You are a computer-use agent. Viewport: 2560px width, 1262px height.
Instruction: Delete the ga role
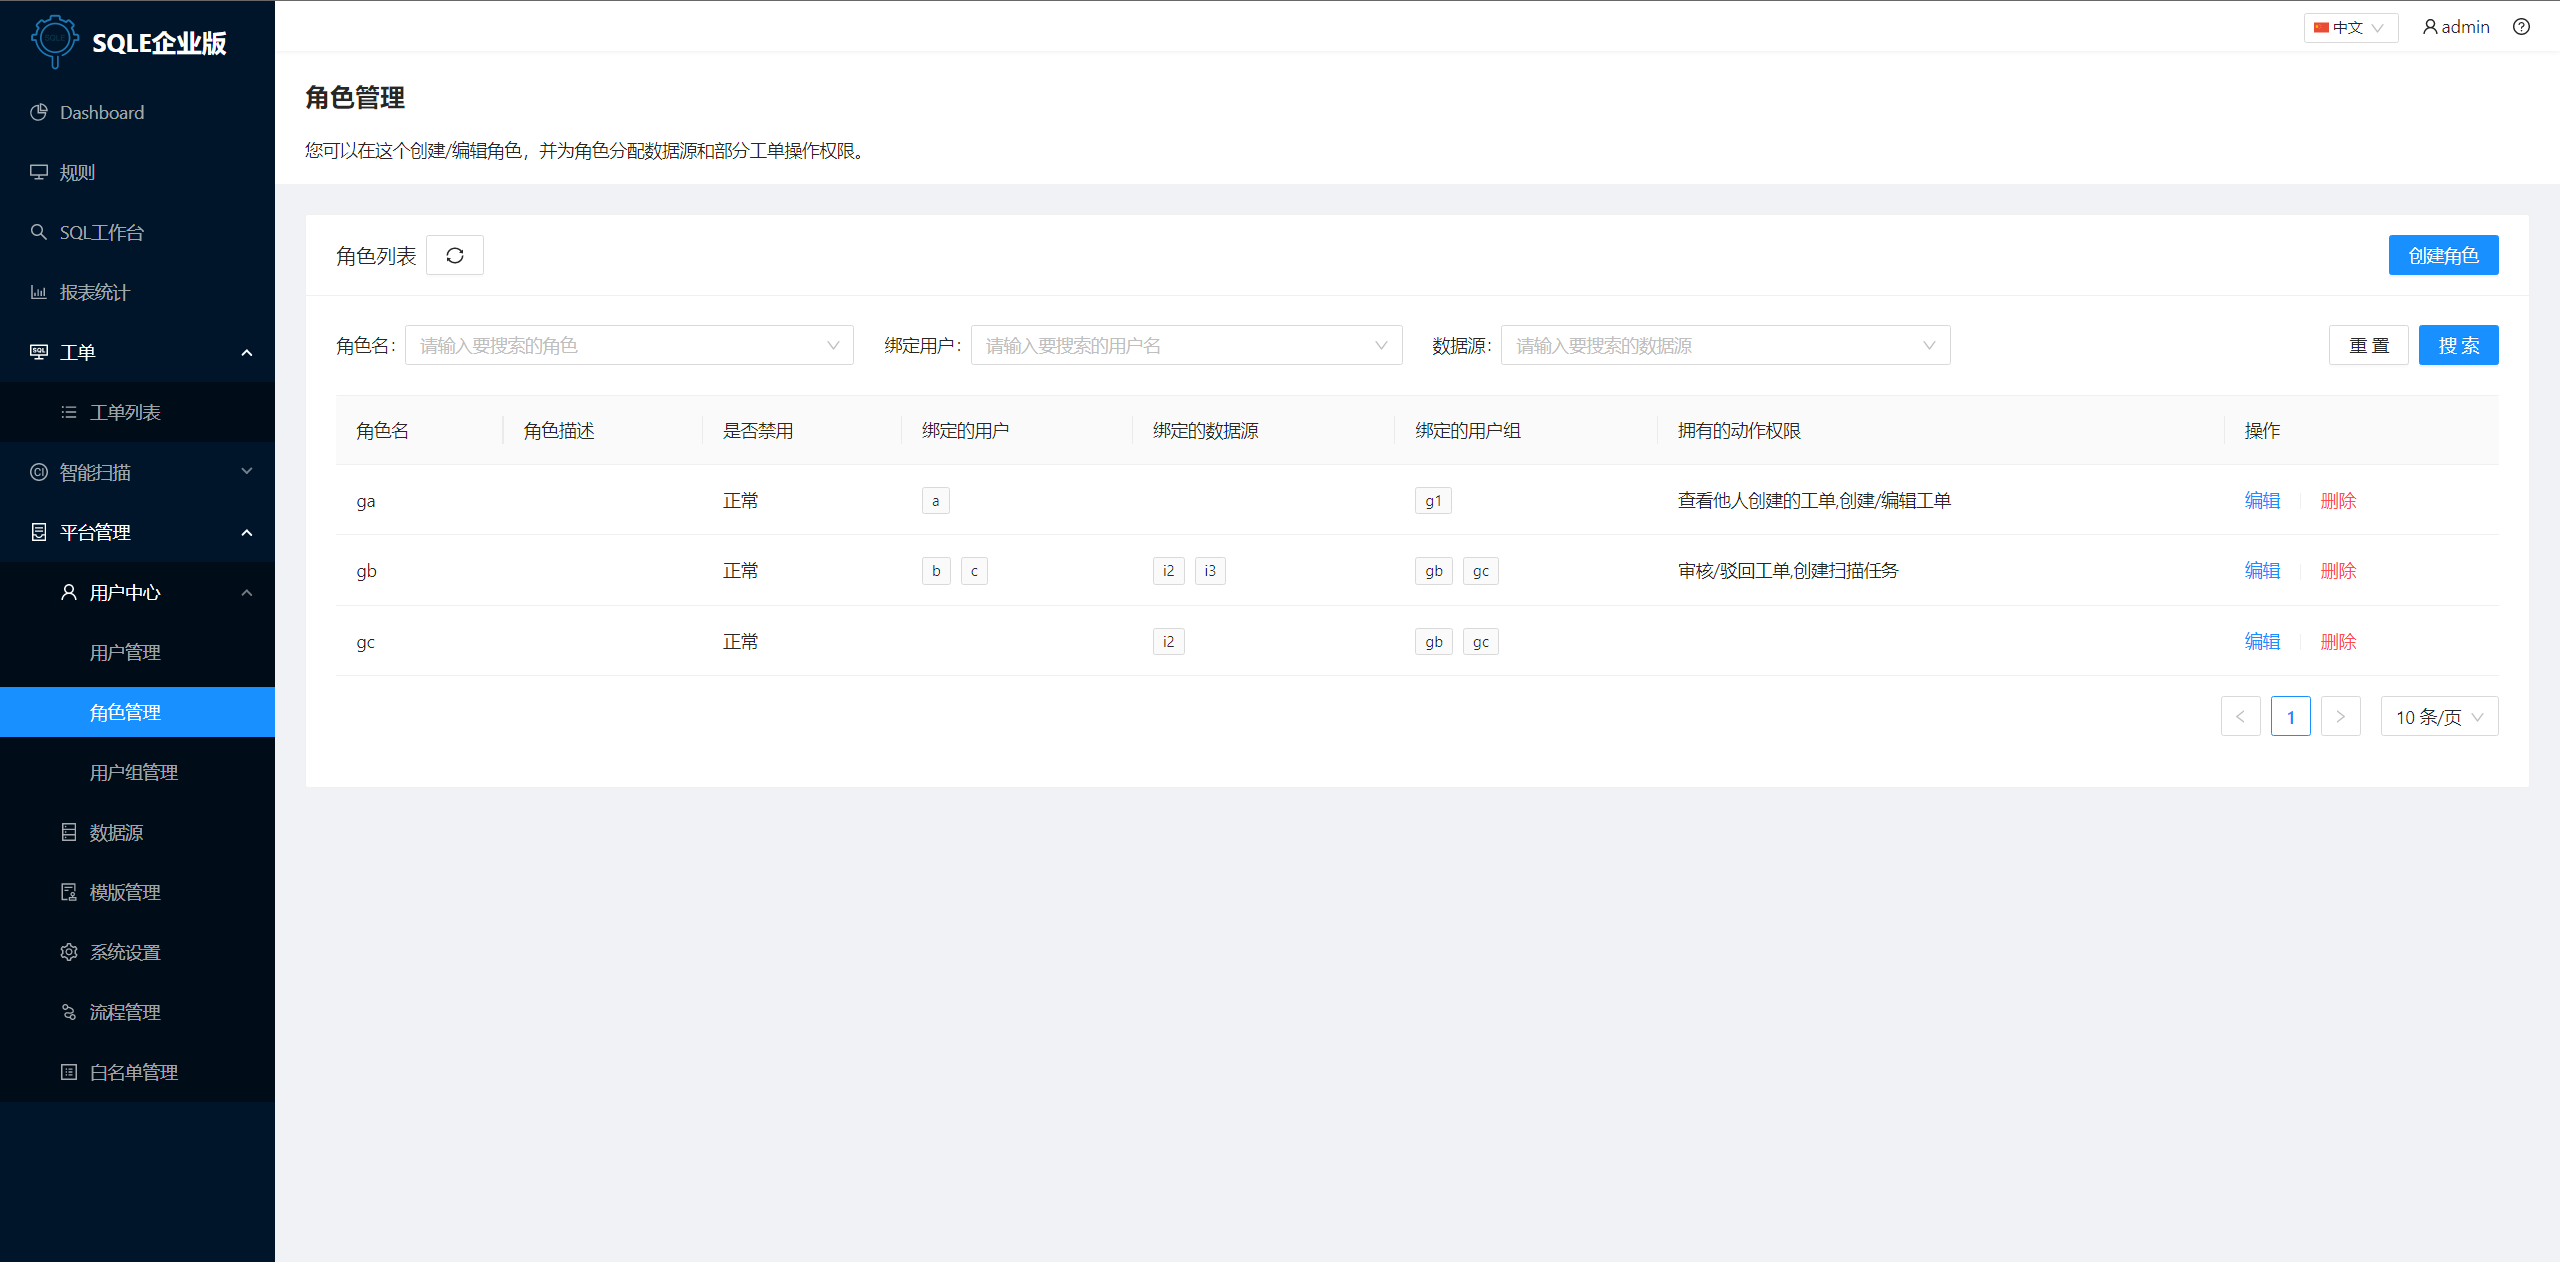pyautogui.click(x=2338, y=500)
